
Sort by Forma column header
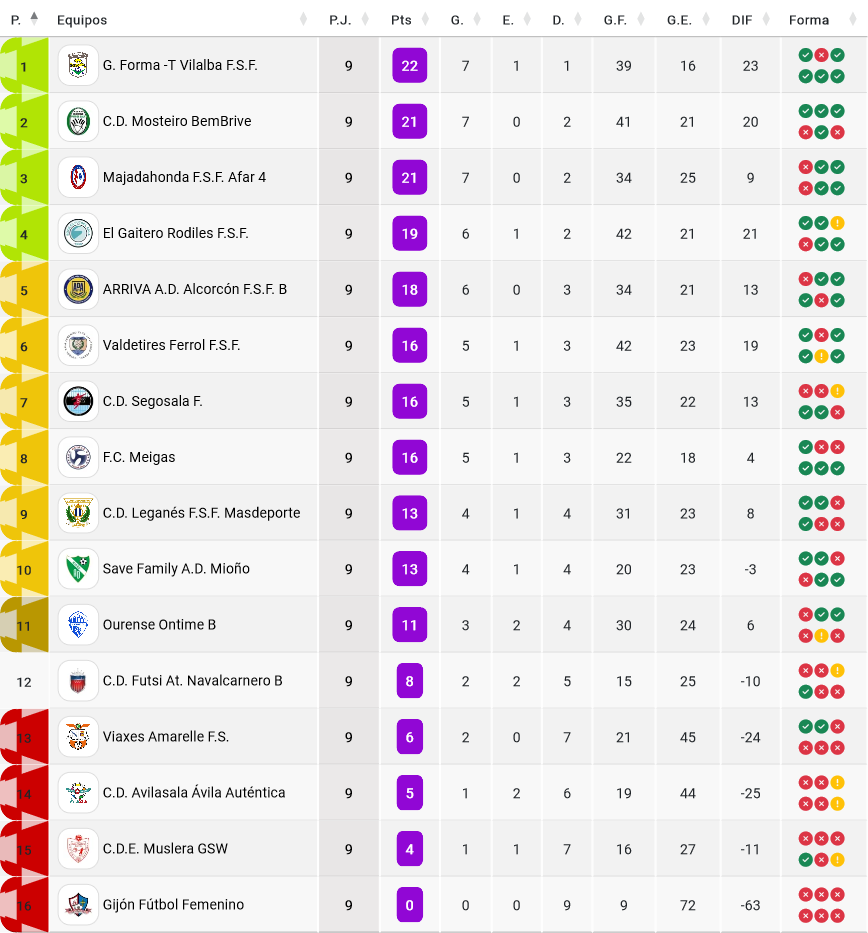coord(808,20)
